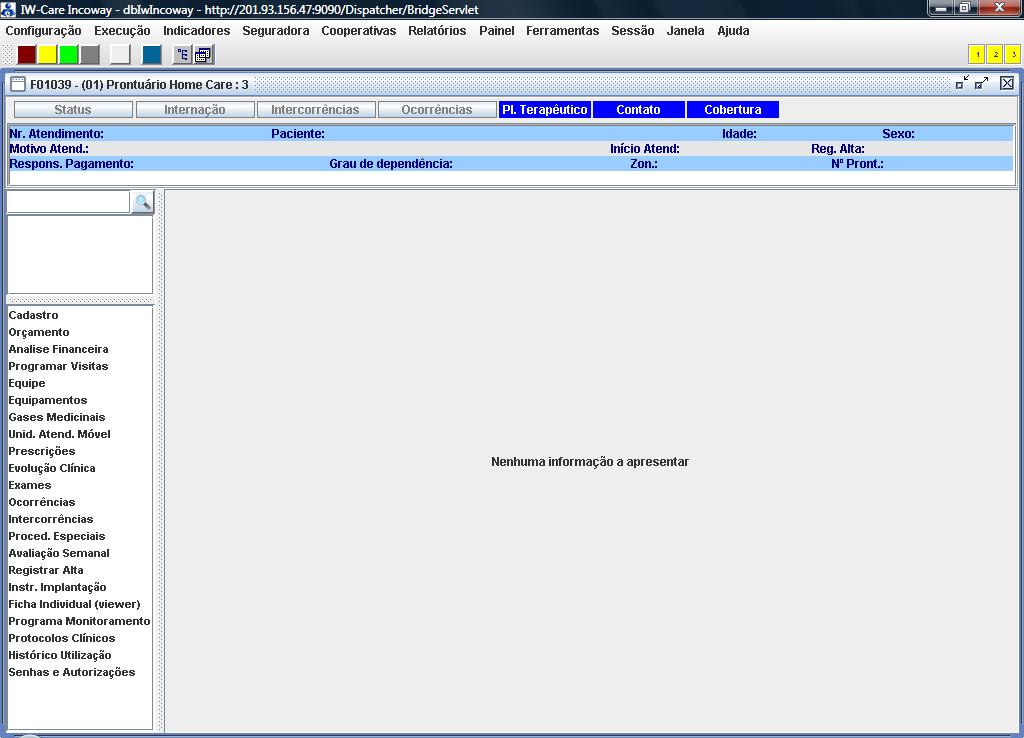Click the dark red toolbar square
This screenshot has width=1024, height=738.
click(26, 55)
